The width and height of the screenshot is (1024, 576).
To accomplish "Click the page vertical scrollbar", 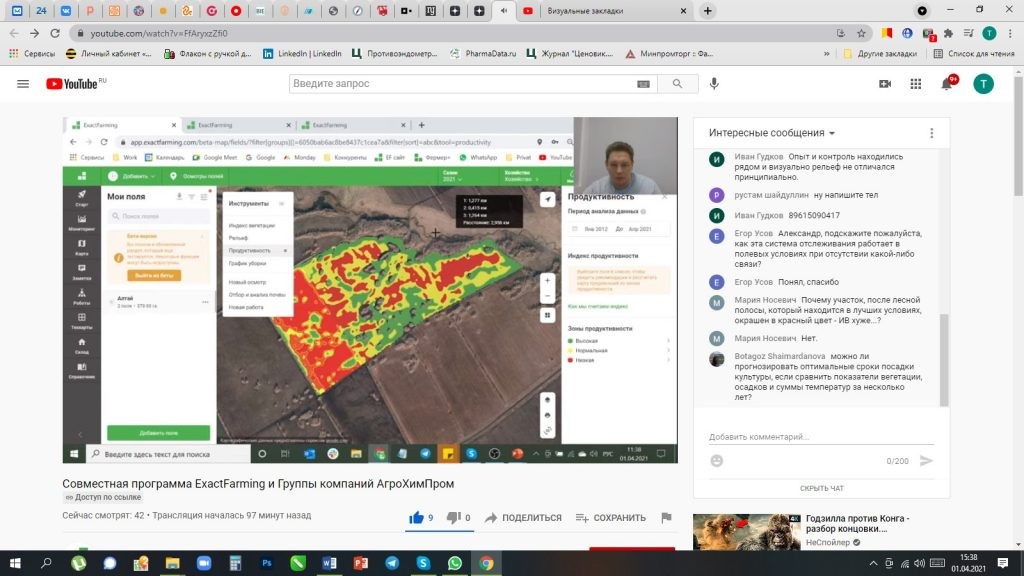I will tap(1018, 137).
